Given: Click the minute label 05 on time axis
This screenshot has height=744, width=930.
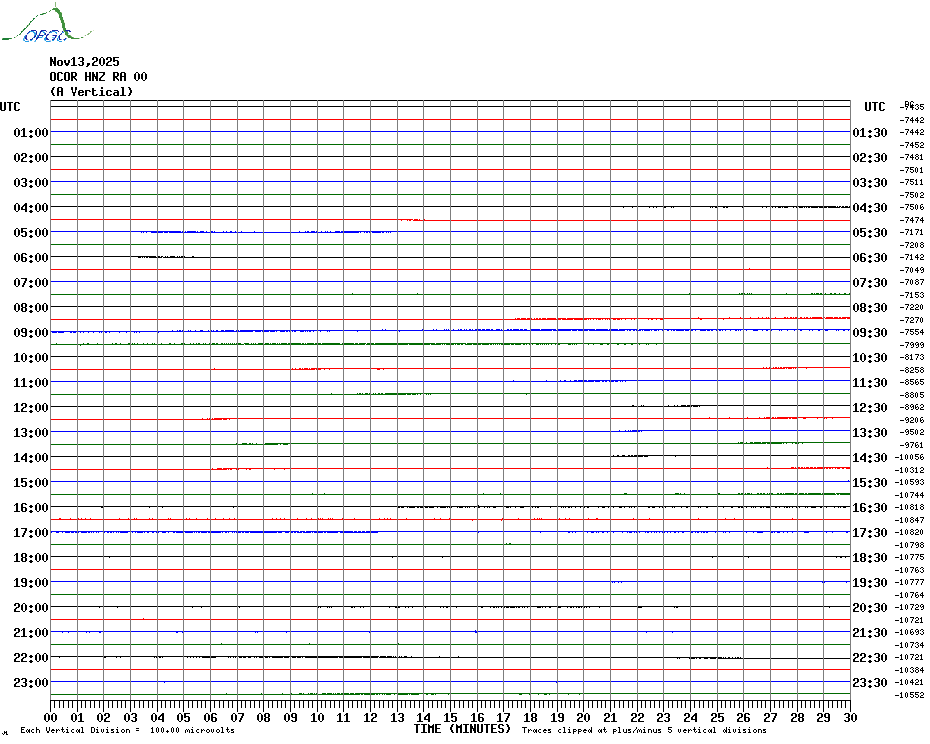Looking at the screenshot, I should [x=184, y=718].
